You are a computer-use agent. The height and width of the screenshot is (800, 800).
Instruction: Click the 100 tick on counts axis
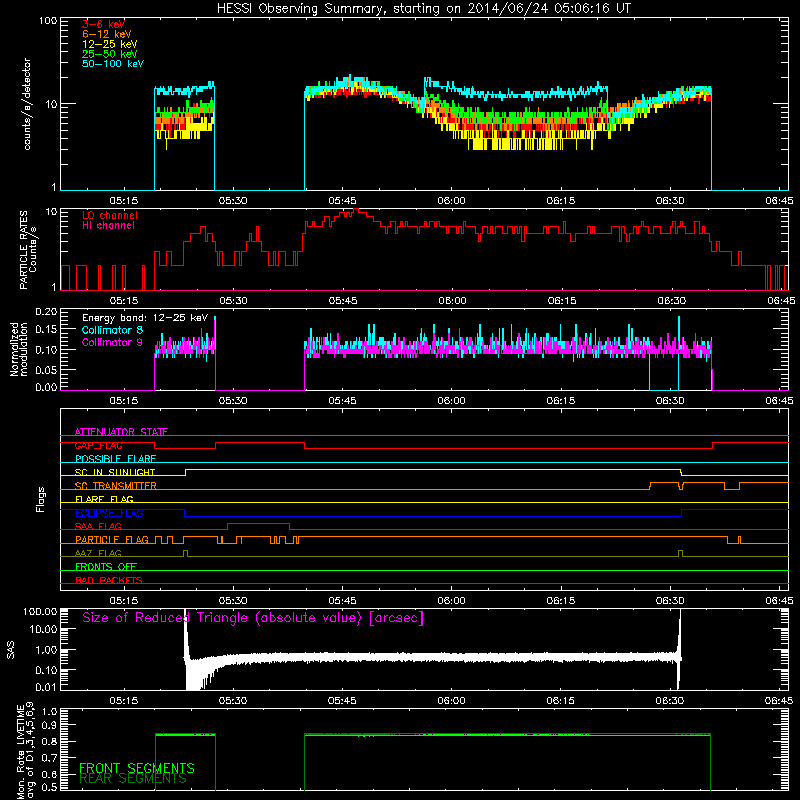[x=47, y=21]
